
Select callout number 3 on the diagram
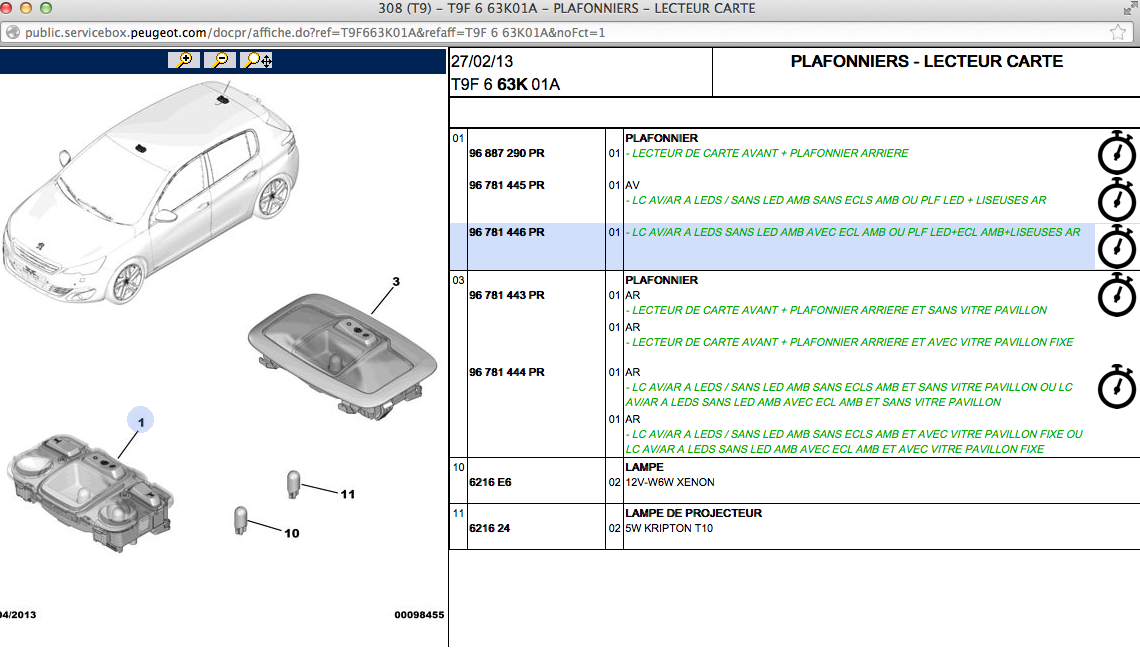(x=395, y=282)
